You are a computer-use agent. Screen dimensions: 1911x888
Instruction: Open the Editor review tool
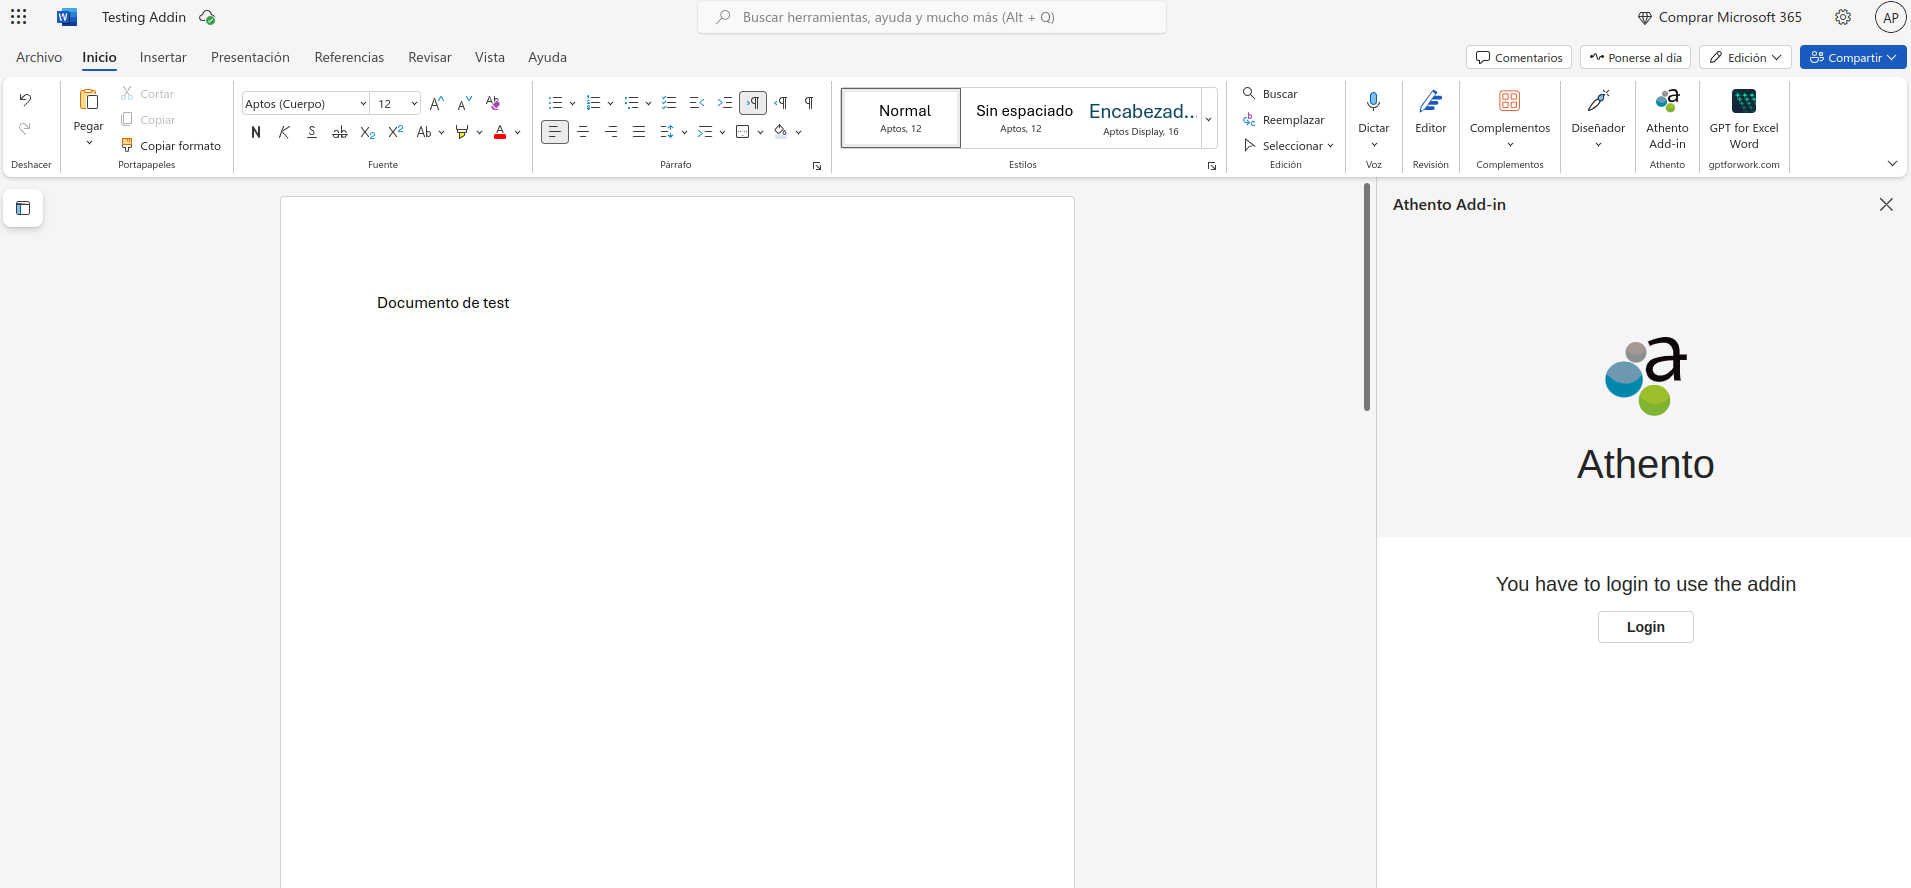pyautogui.click(x=1430, y=102)
